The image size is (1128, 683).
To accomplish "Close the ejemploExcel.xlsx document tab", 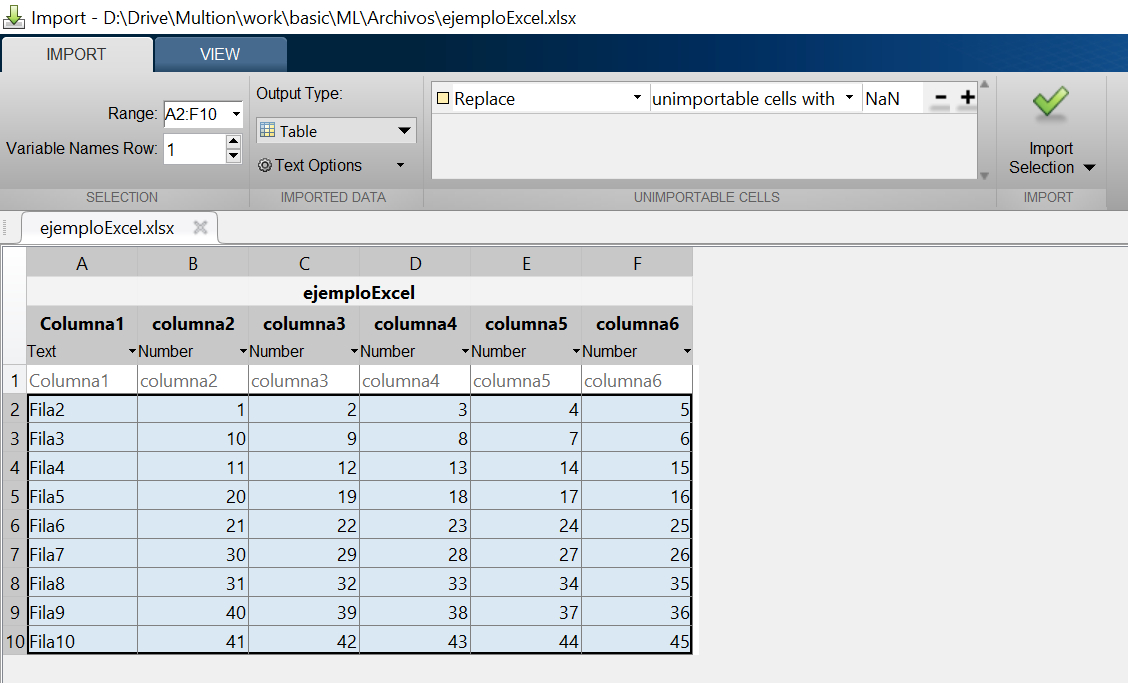I will 199,227.
